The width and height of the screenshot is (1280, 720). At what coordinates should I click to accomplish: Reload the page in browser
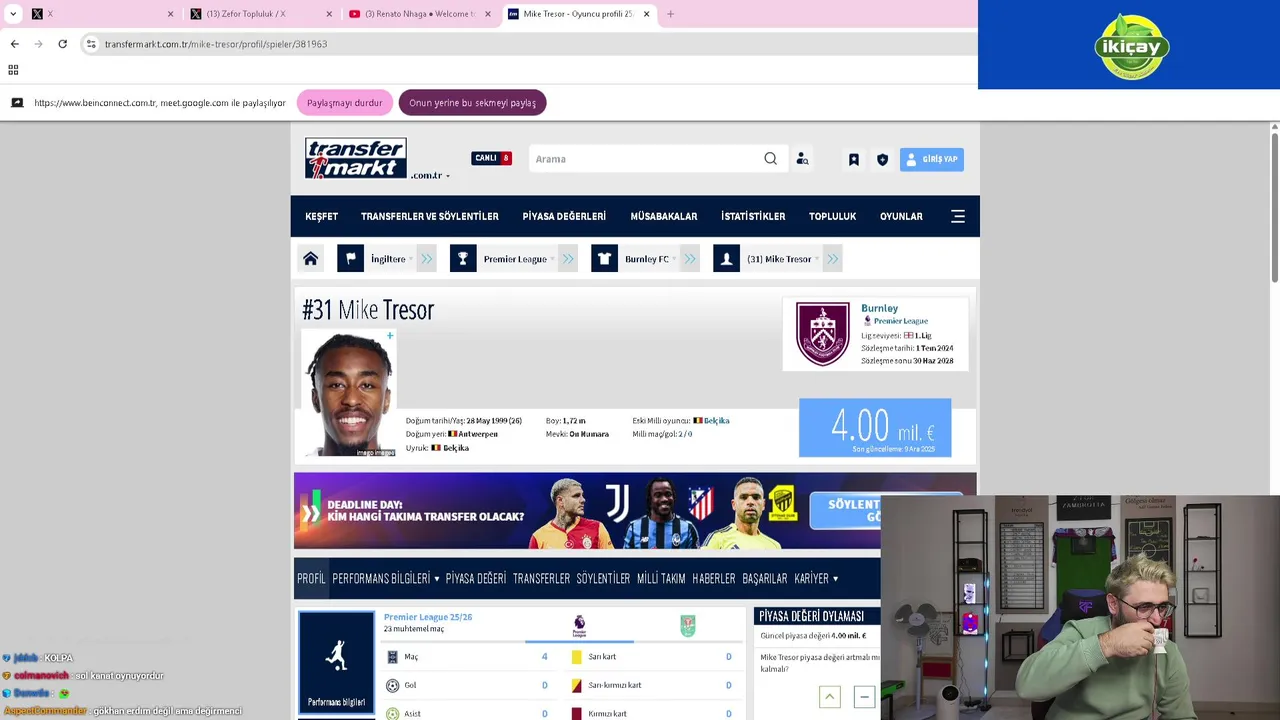point(62,44)
